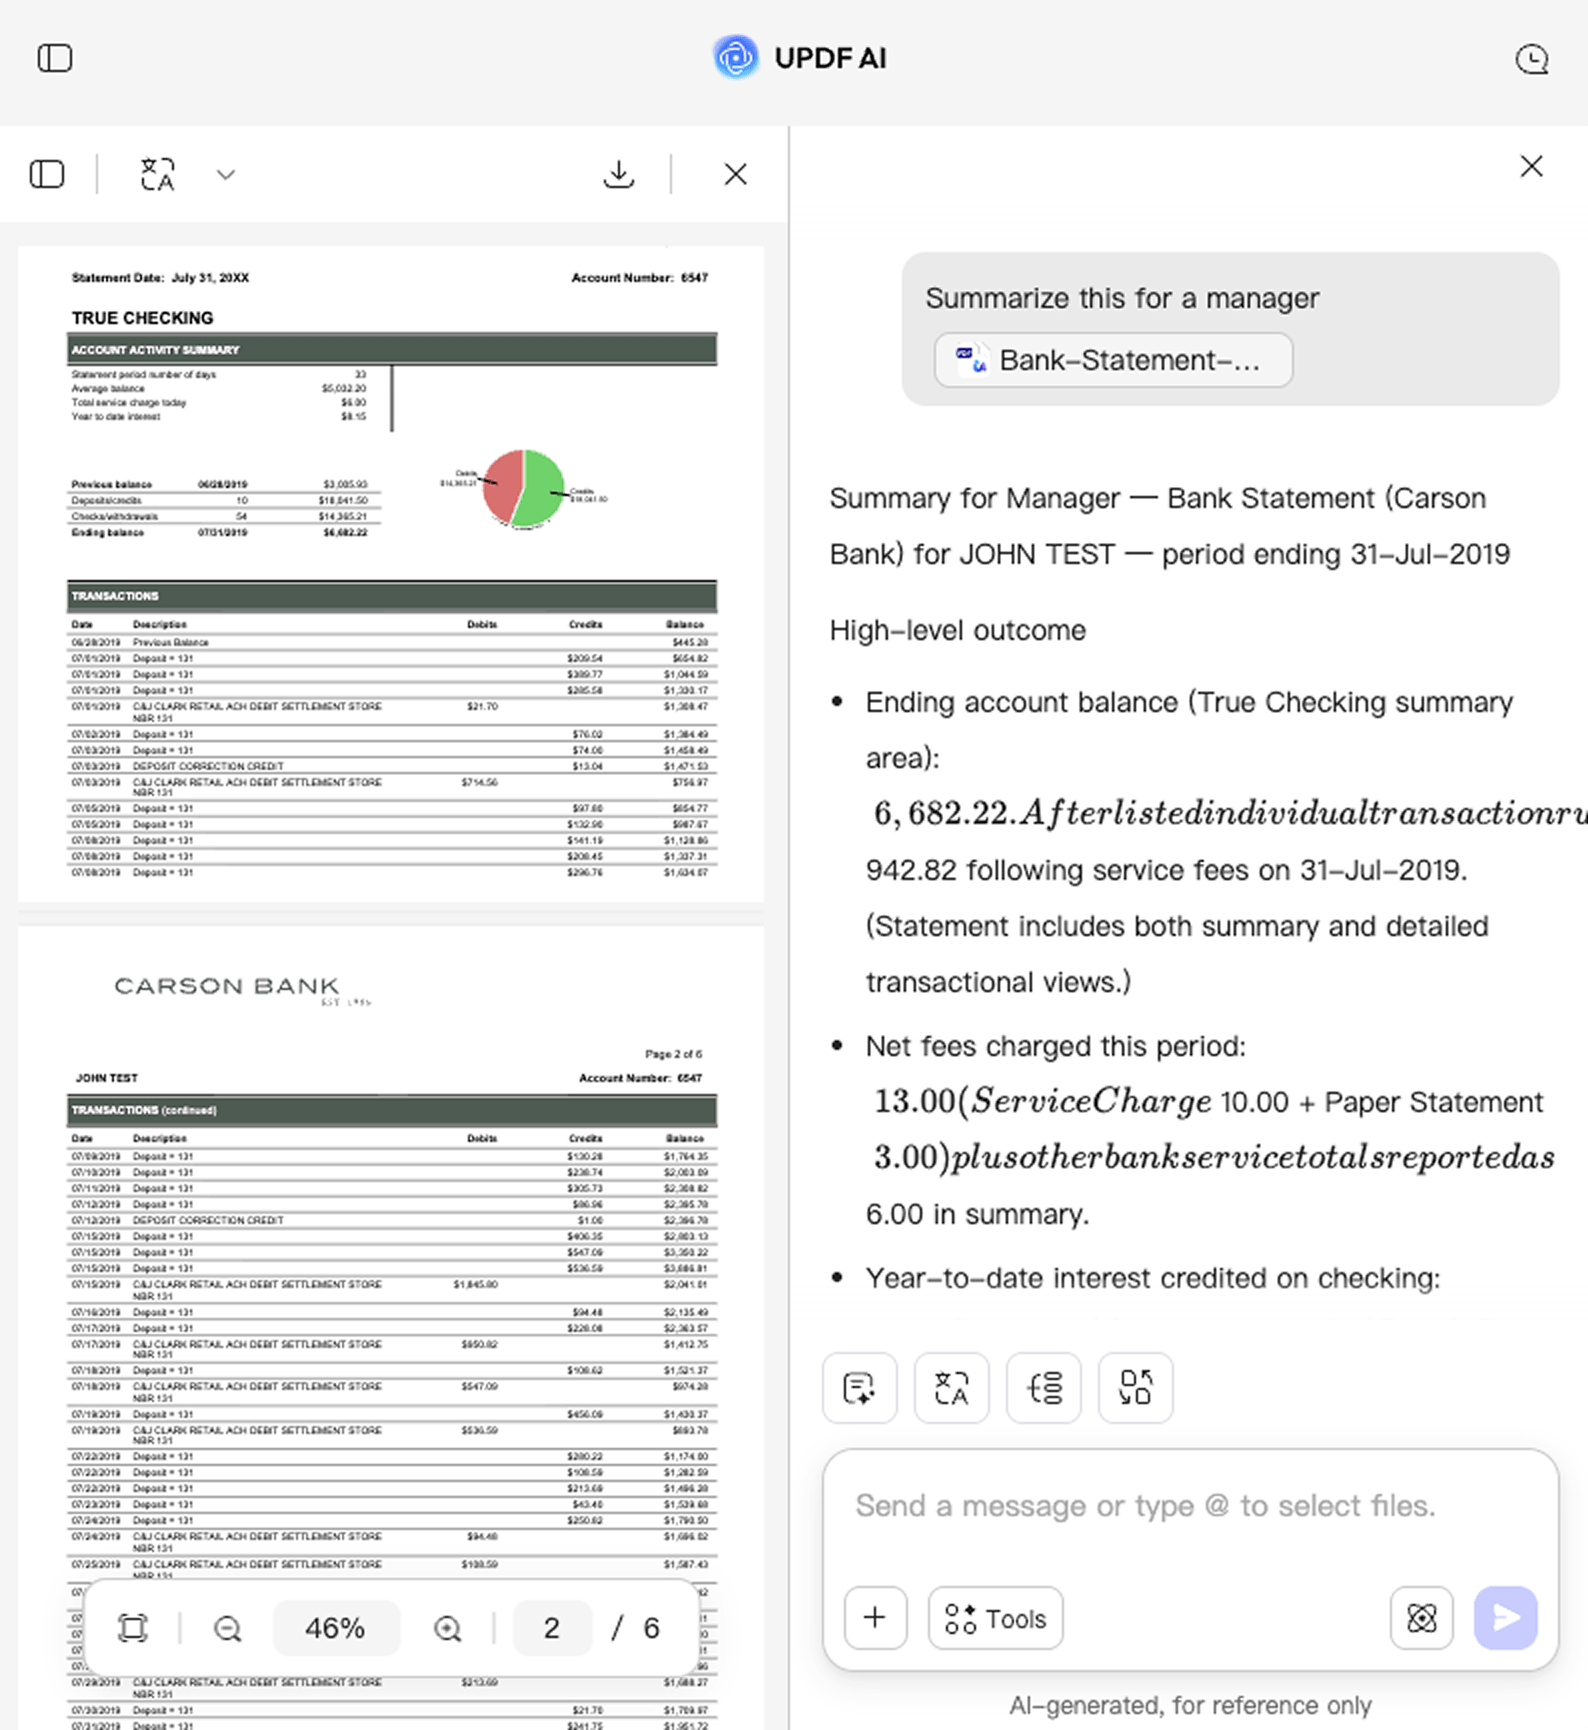
Task: Click the current page number 2 field
Action: (552, 1628)
